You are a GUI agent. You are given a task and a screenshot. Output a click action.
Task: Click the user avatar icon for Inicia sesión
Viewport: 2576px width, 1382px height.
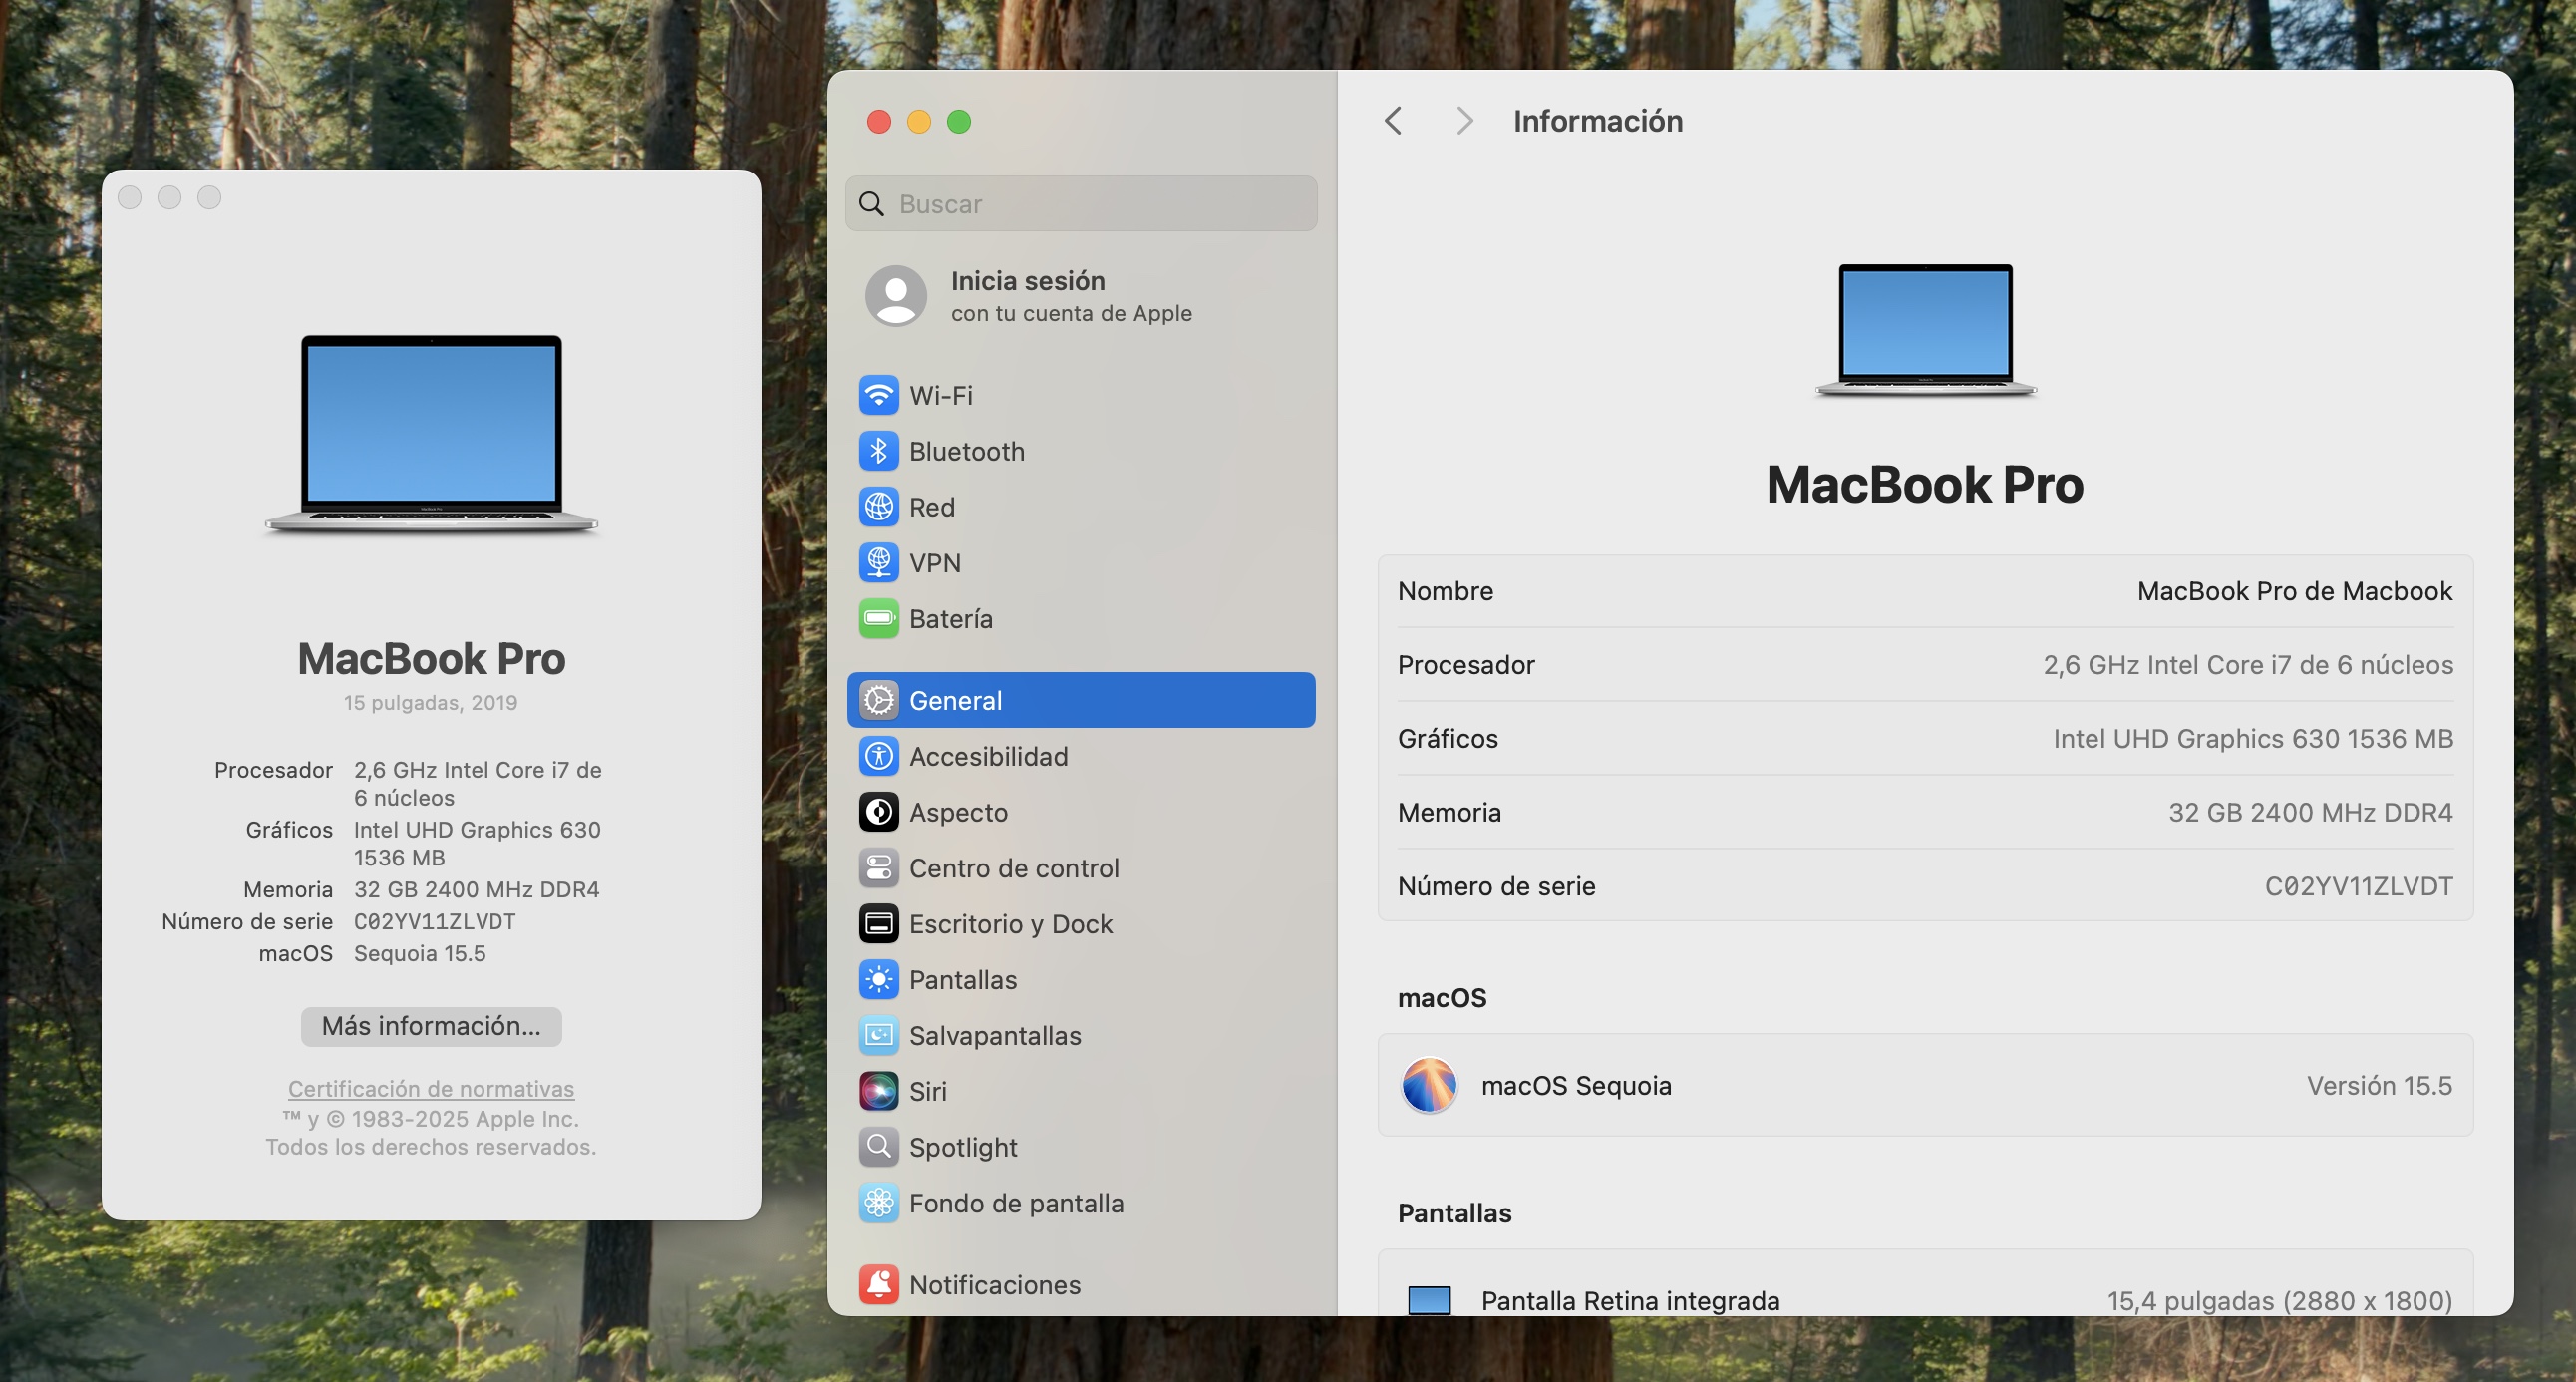895,296
